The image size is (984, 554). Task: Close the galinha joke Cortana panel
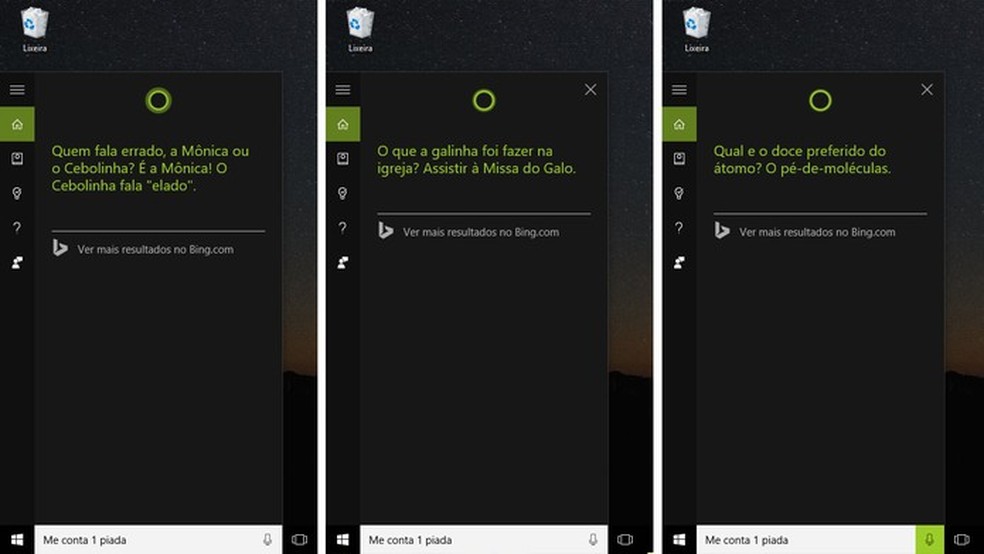click(x=591, y=90)
